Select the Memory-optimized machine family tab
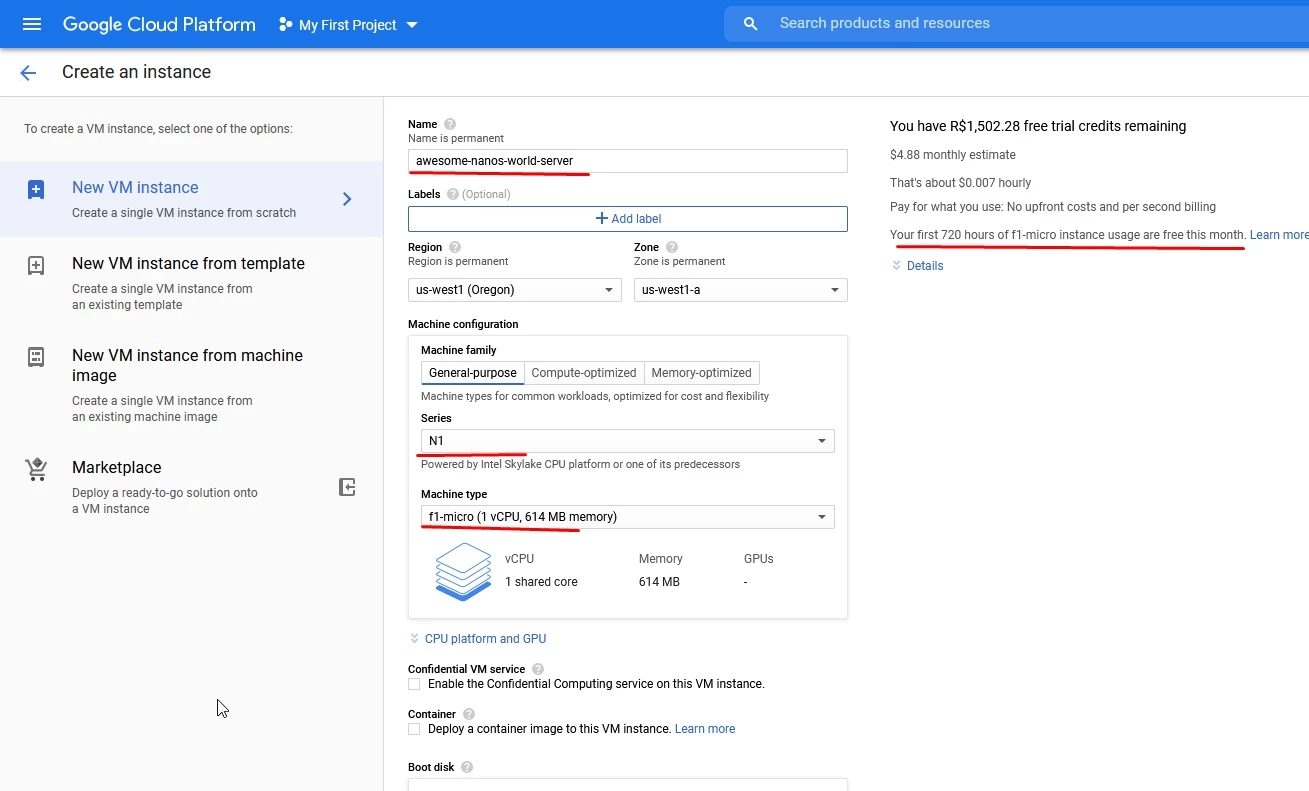The image size is (1309, 791). (702, 373)
